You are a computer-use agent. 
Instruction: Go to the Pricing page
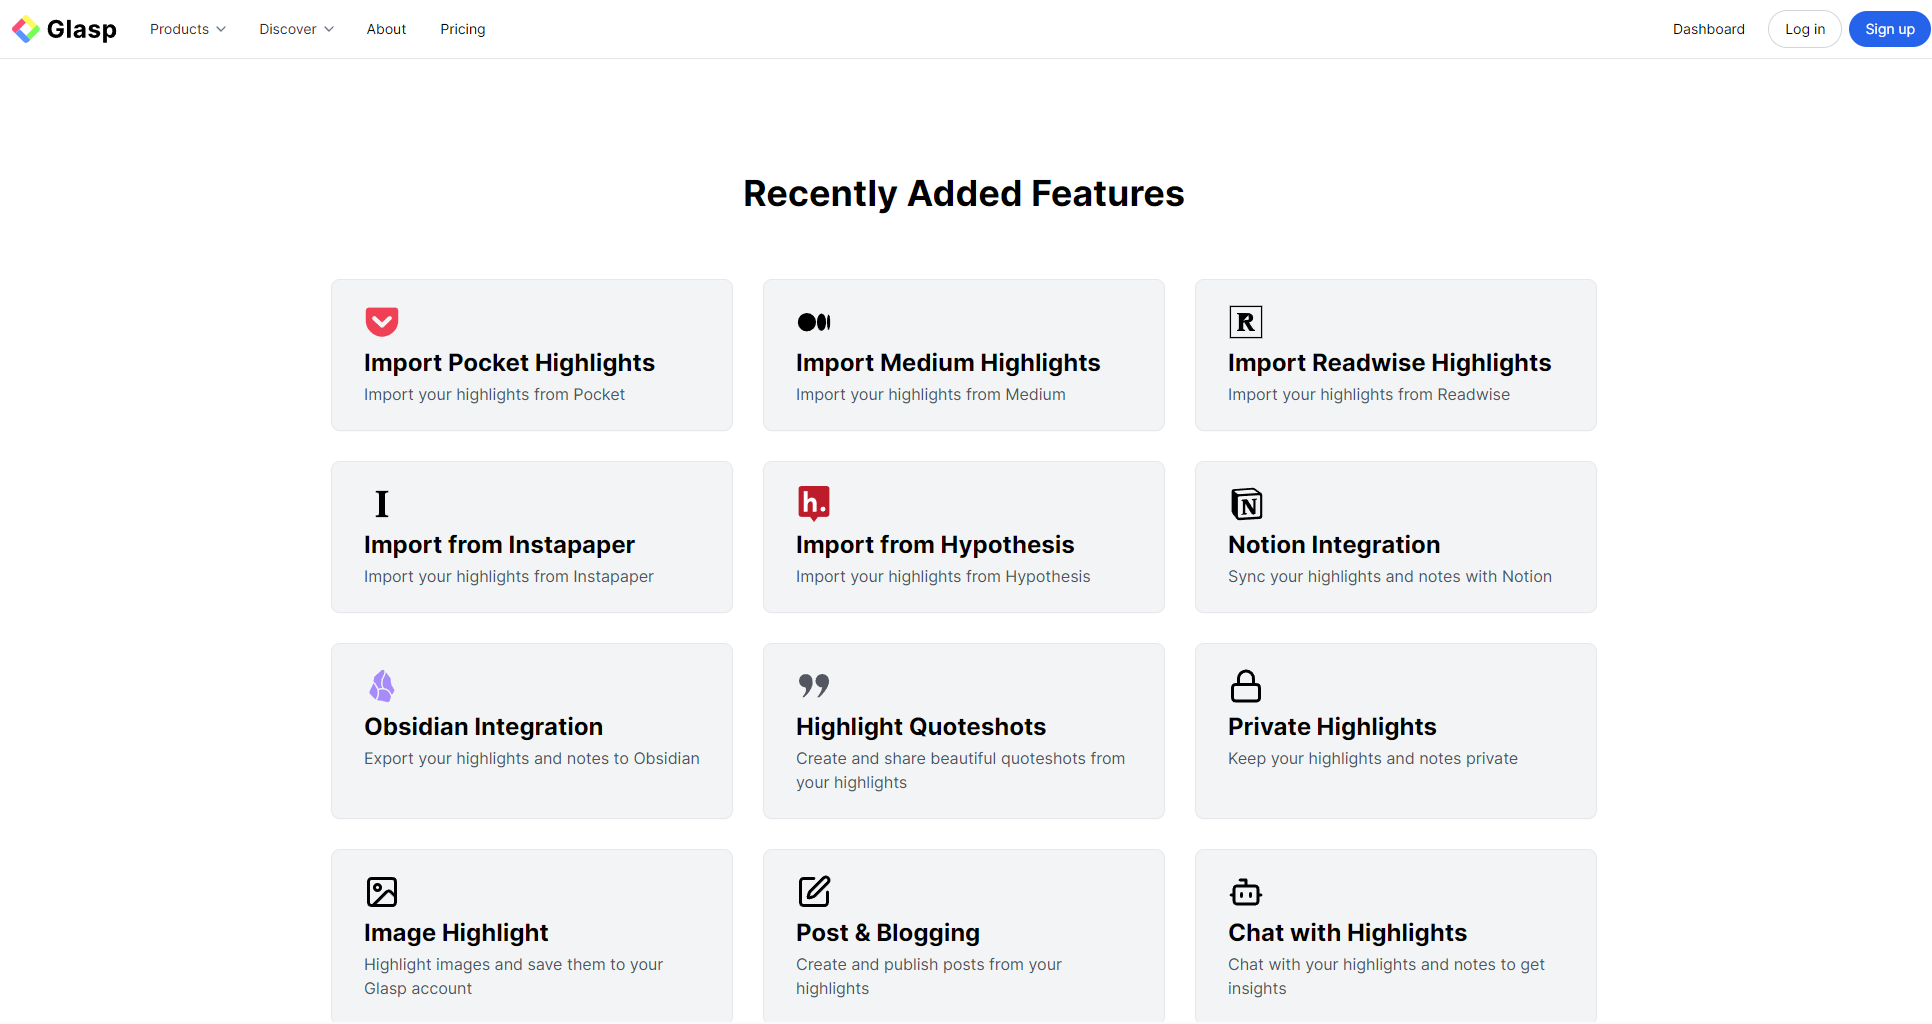[x=462, y=29]
